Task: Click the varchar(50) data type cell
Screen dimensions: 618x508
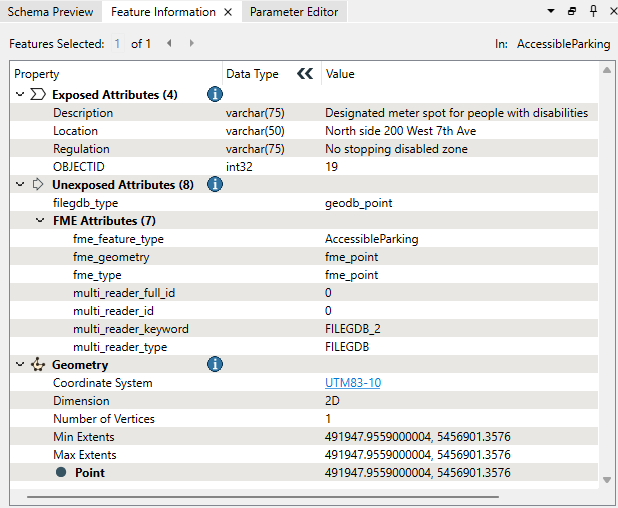Action: coord(255,131)
